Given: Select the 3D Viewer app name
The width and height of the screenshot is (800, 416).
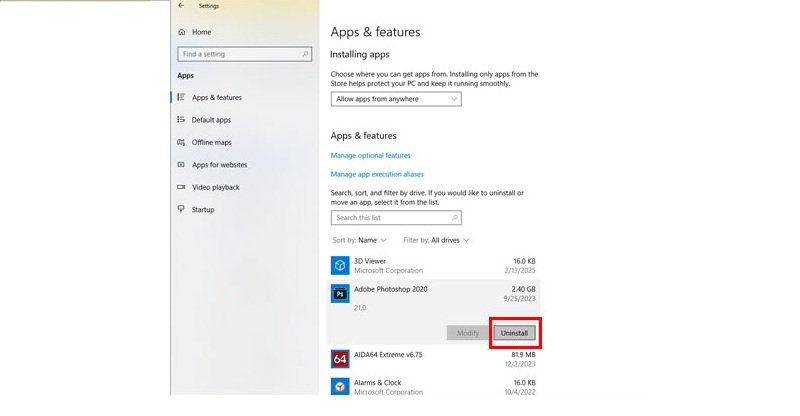Looking at the screenshot, I should click(x=370, y=261).
